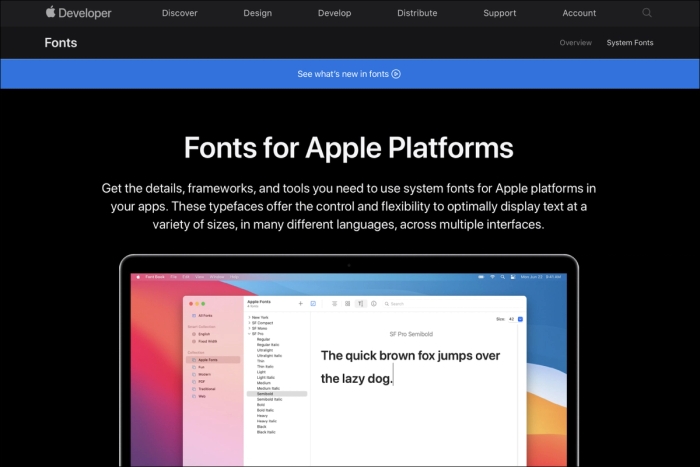Image resolution: width=700 pixels, height=467 pixels.
Task: Expand the New York font family
Action: [x=249, y=317]
